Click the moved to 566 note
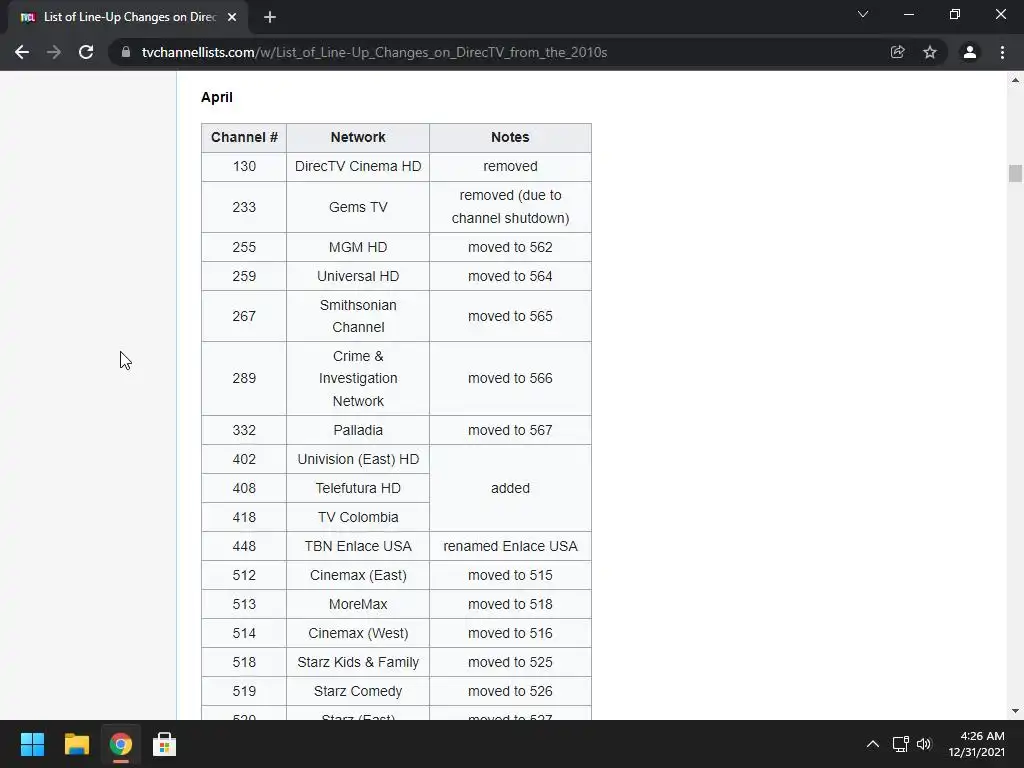This screenshot has width=1024, height=768. pyautogui.click(x=510, y=379)
